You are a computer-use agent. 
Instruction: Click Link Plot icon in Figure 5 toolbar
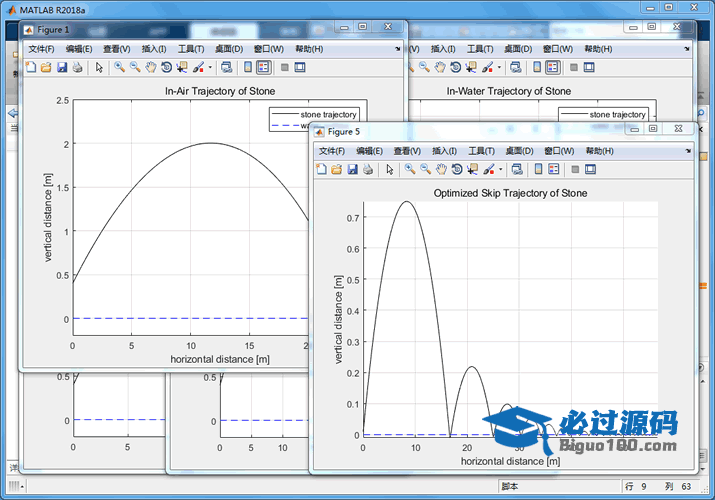point(517,170)
